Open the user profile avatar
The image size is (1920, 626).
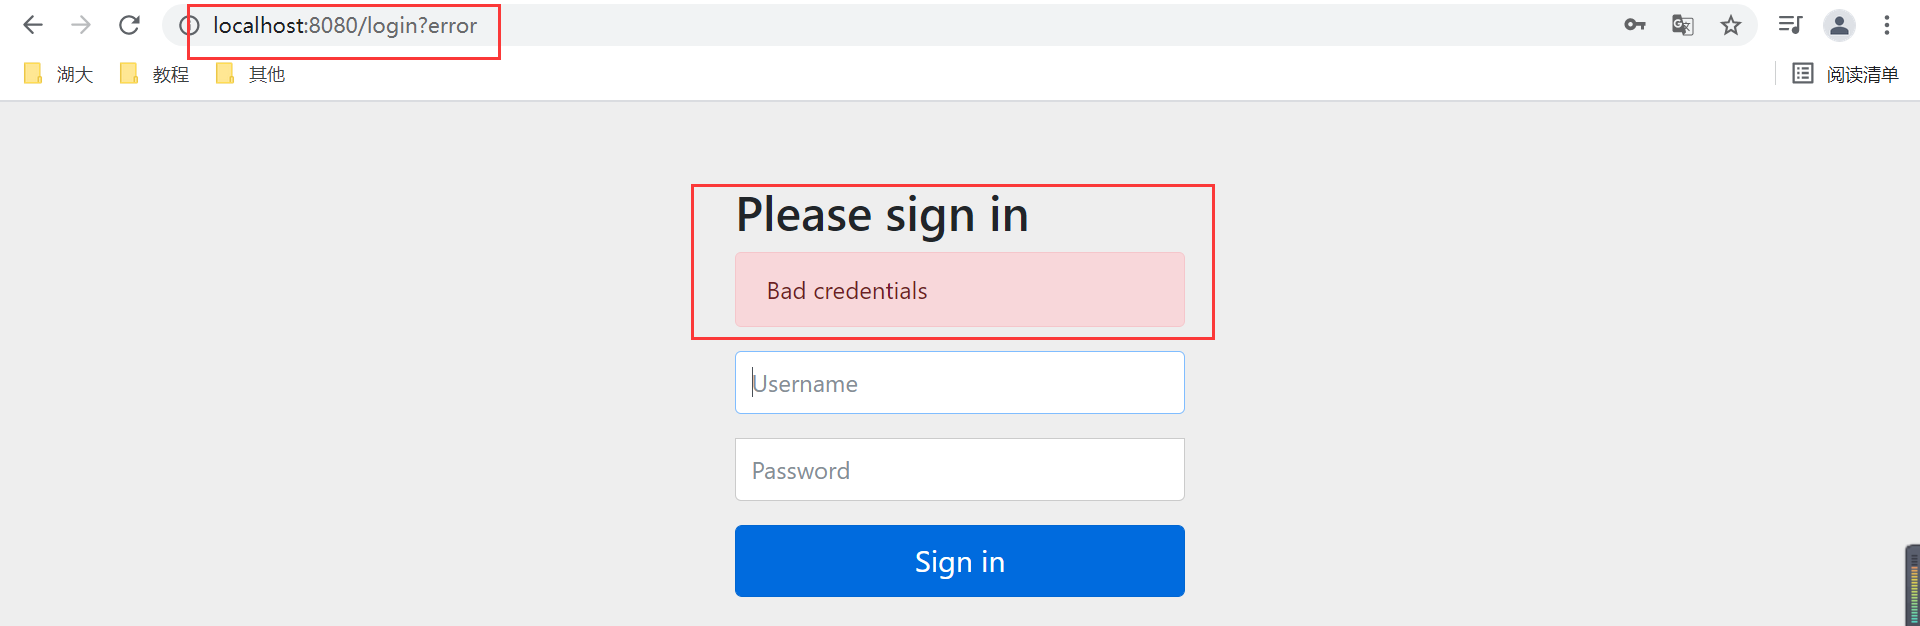click(x=1839, y=25)
